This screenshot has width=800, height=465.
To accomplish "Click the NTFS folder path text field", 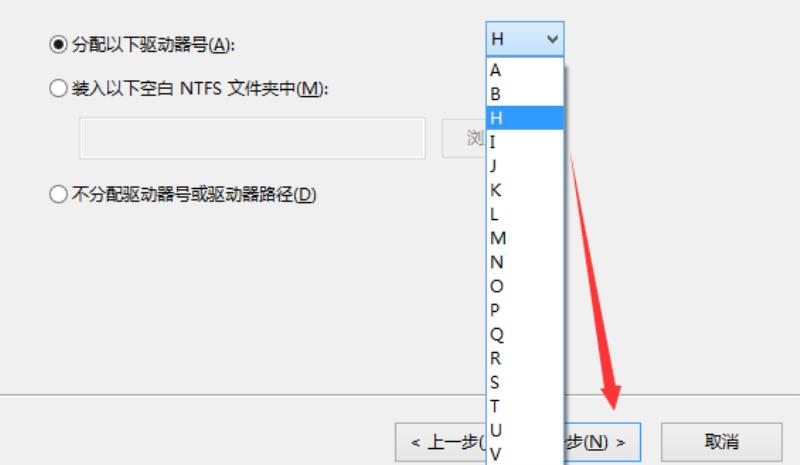I will [x=253, y=138].
